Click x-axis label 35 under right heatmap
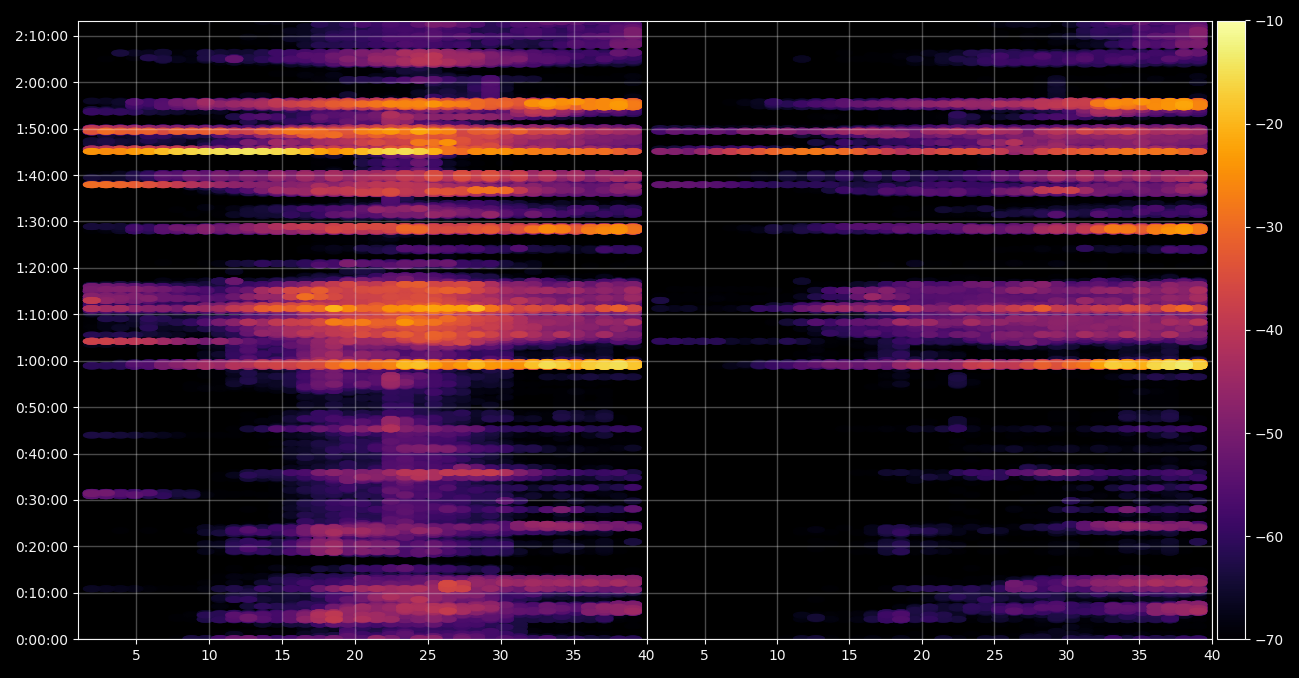Image resolution: width=1299 pixels, height=678 pixels. (1139, 656)
